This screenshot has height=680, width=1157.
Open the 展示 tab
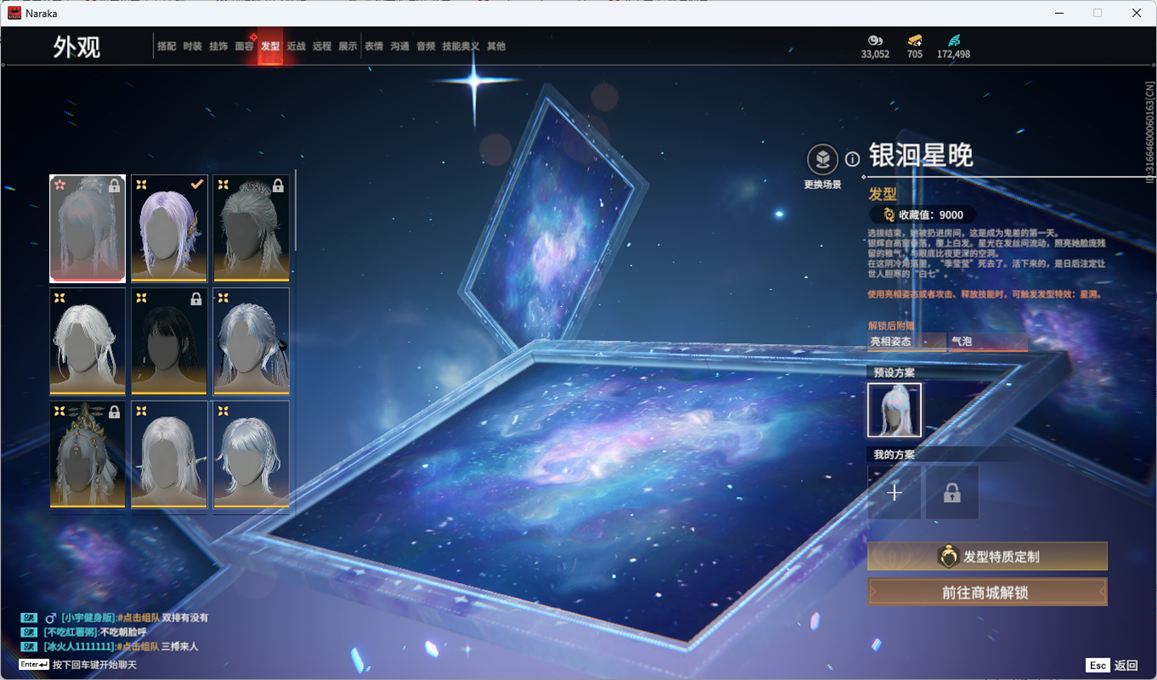click(x=348, y=46)
